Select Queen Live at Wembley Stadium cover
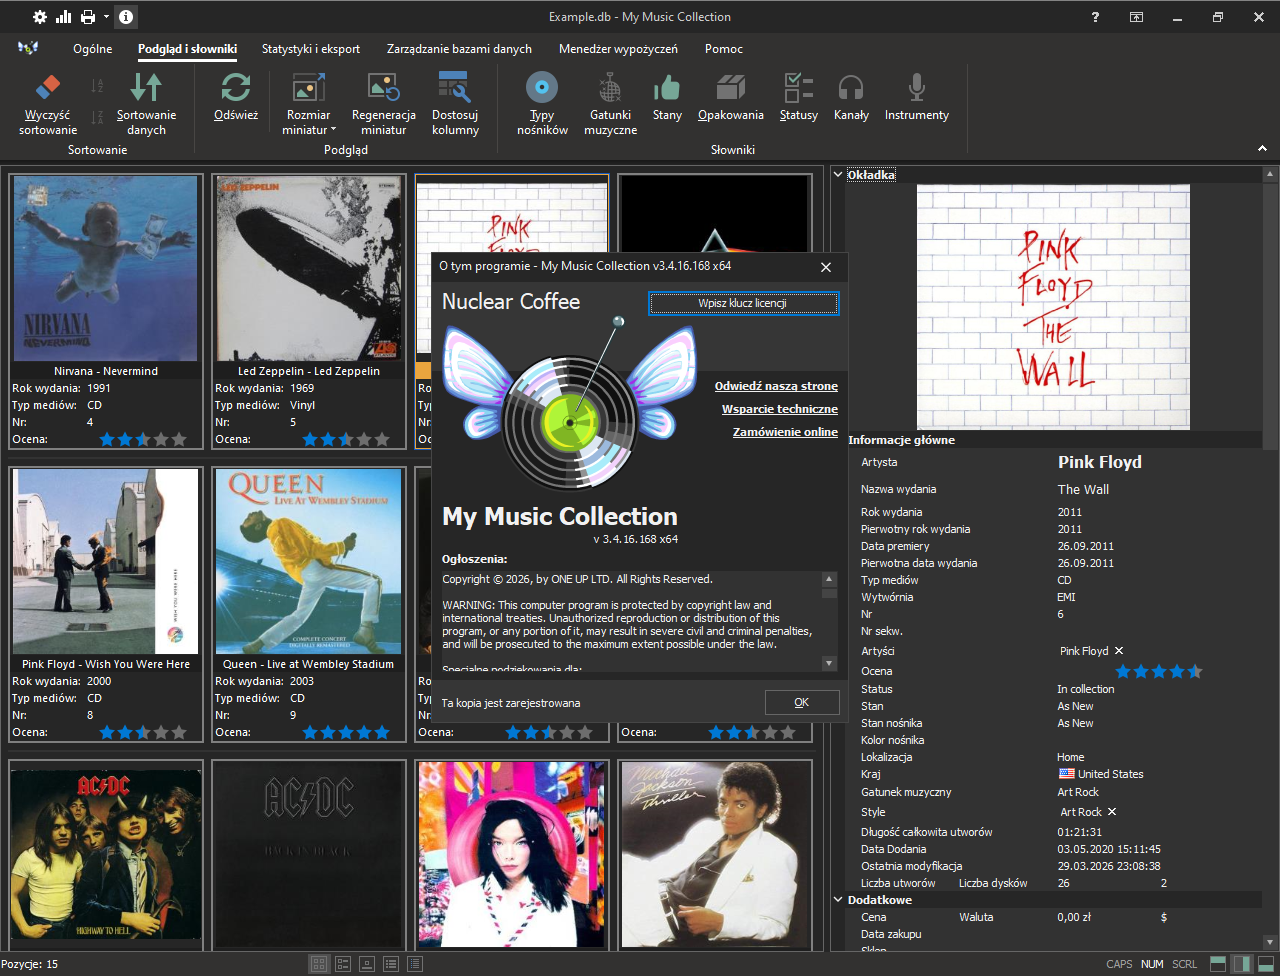The image size is (1280, 976). point(309,561)
